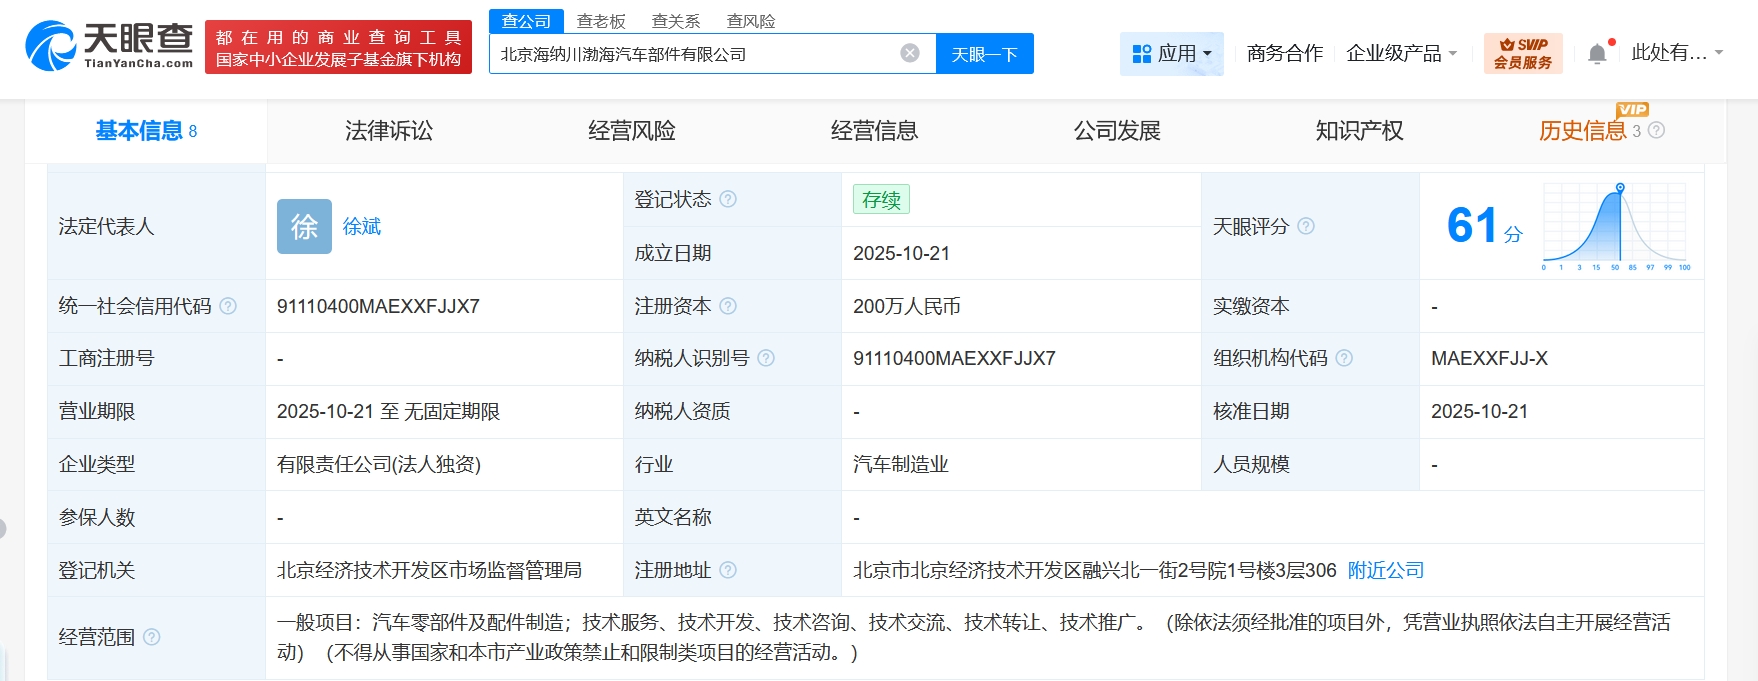Click the TianYanCha logo
The height and width of the screenshot is (681, 1758).
point(110,46)
